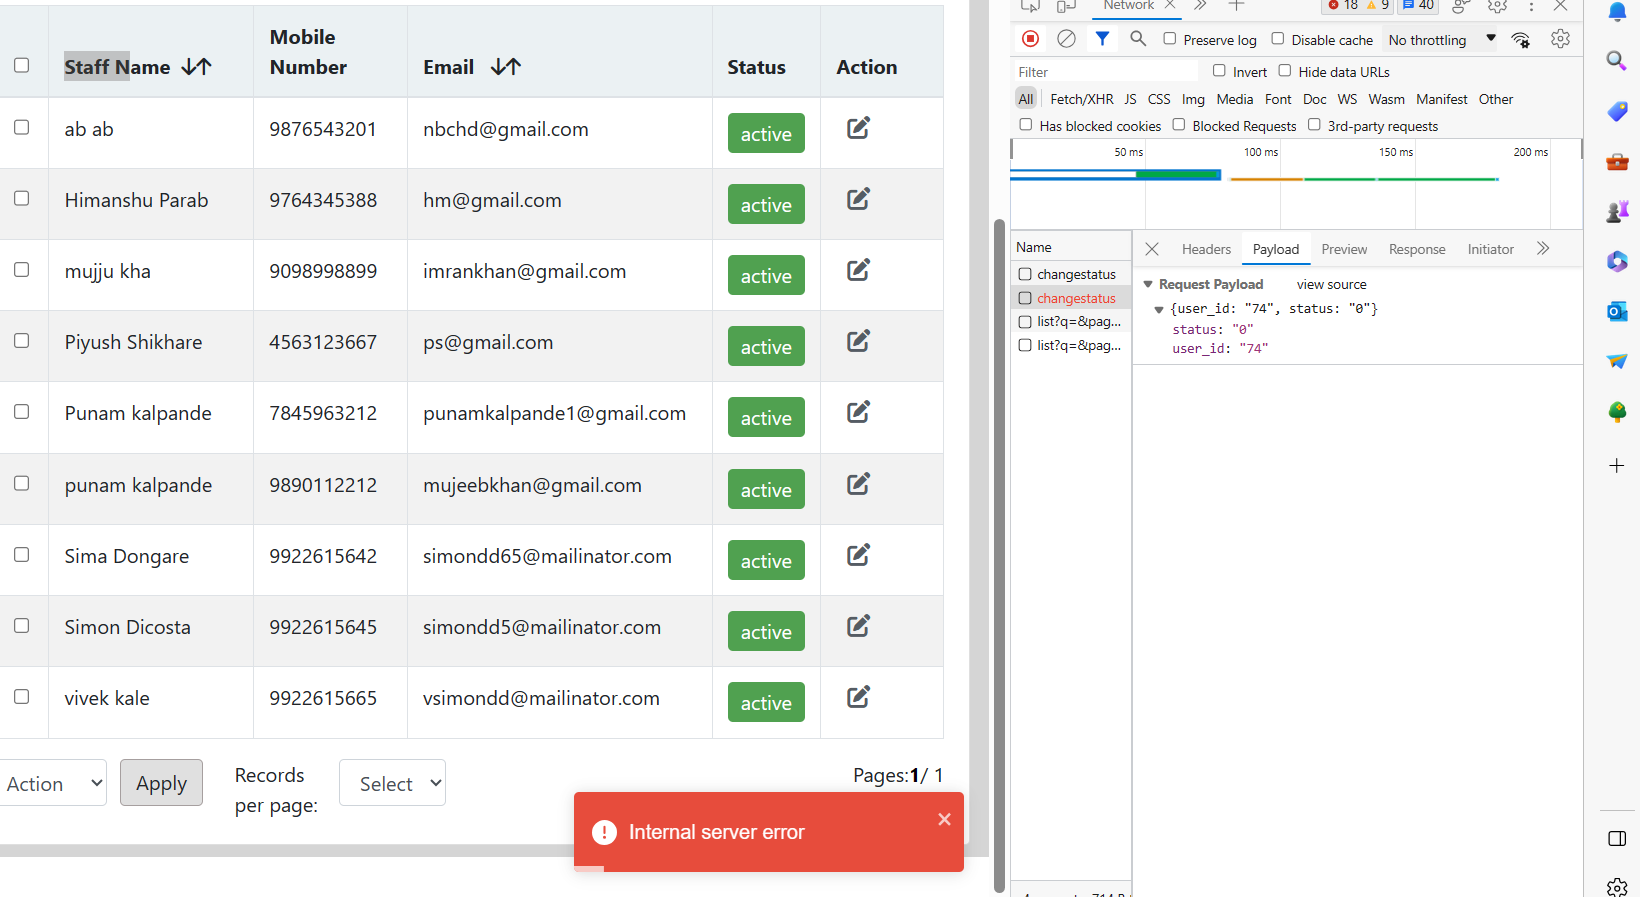Open browser sidebar search icon
This screenshot has width=1640, height=897.
click(1616, 61)
